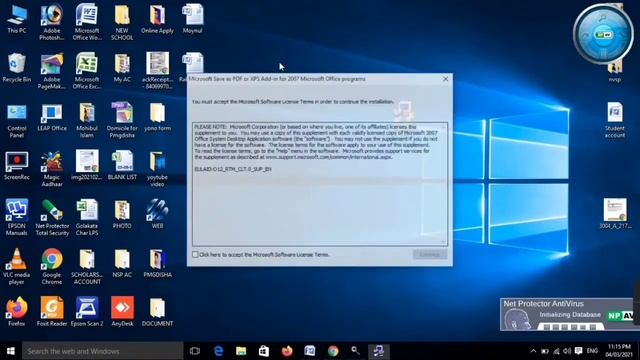Select the DOCUMENT folder
640x360 pixels.
tap(157, 311)
